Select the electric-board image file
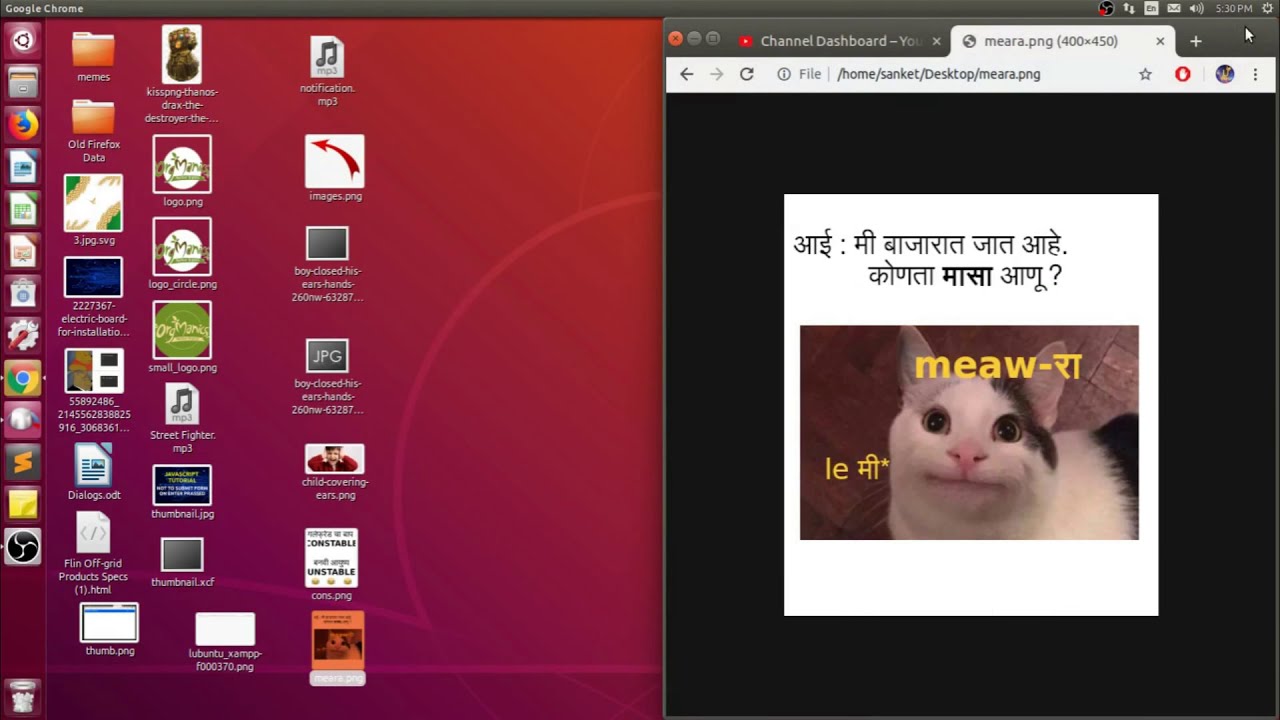 coord(93,297)
